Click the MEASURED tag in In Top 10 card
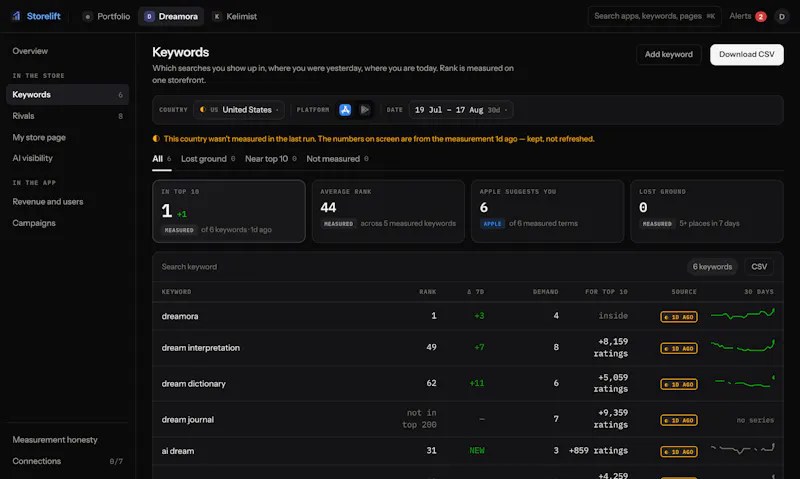The width and height of the screenshot is (800, 479). [x=179, y=230]
